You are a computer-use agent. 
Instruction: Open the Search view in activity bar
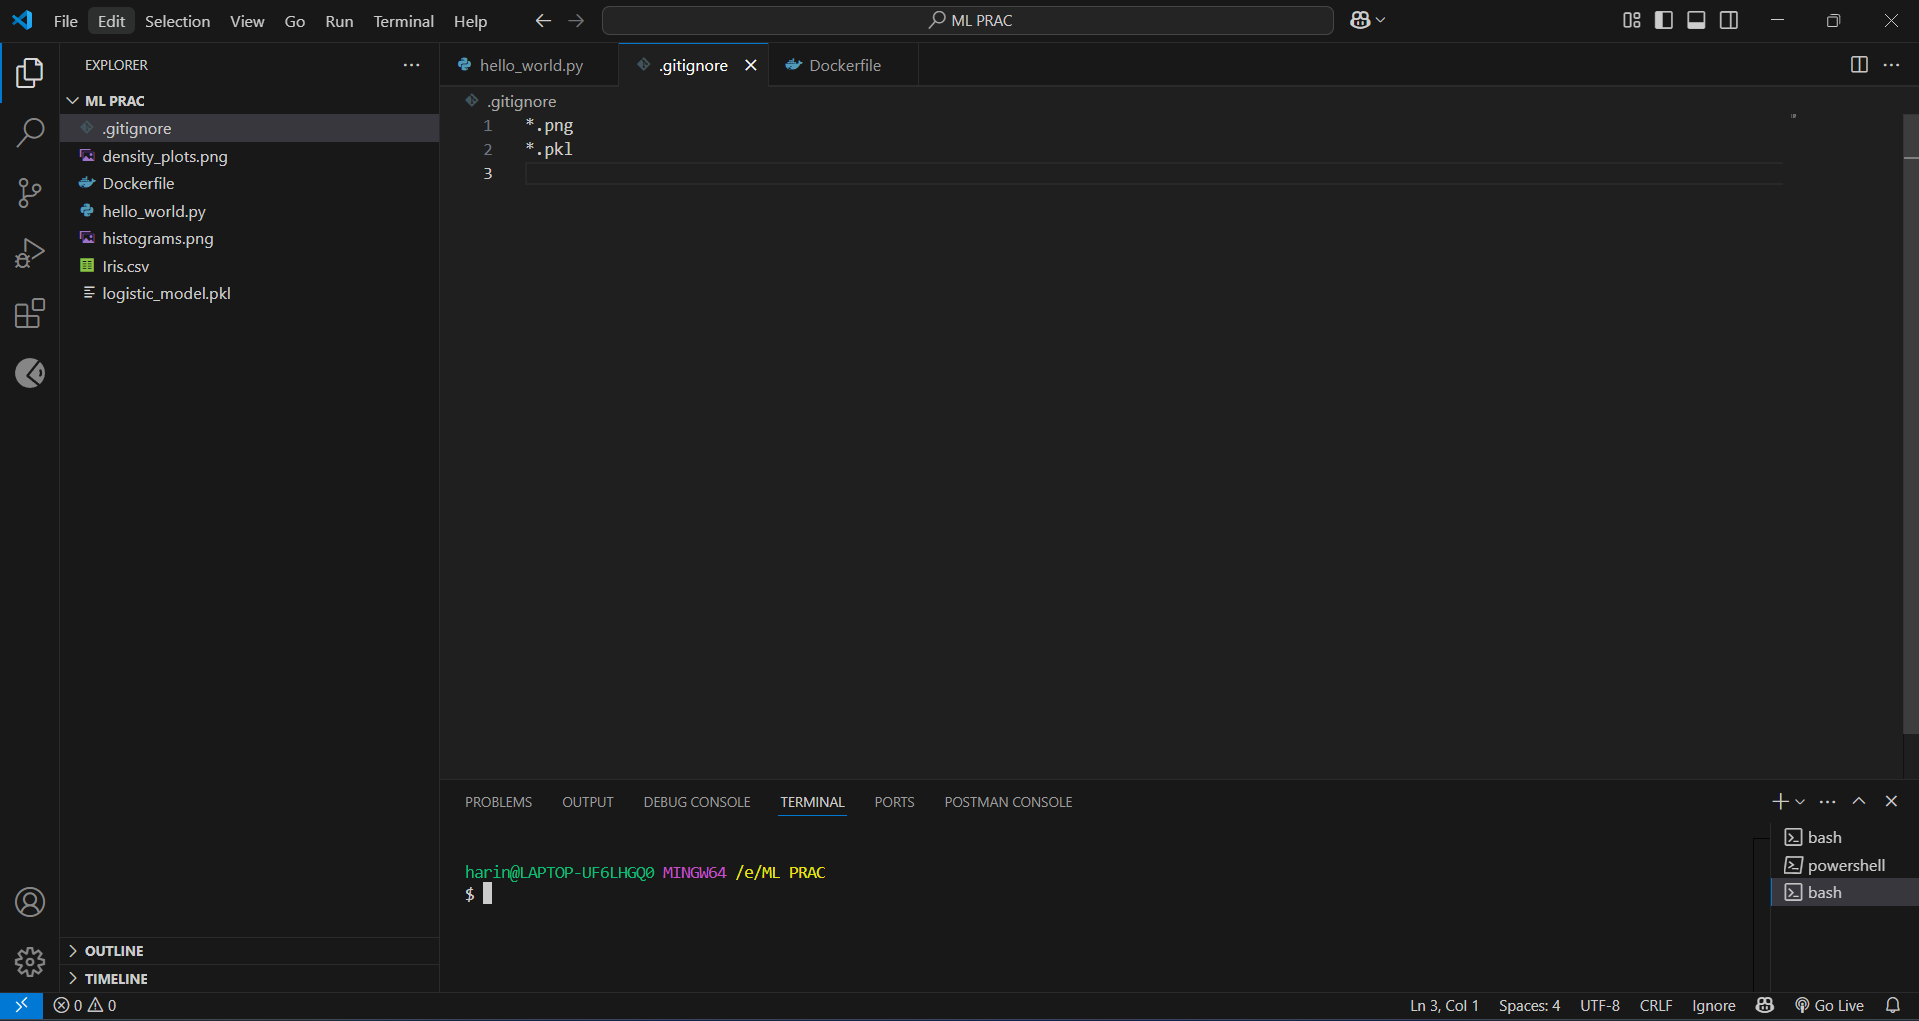pyautogui.click(x=30, y=132)
